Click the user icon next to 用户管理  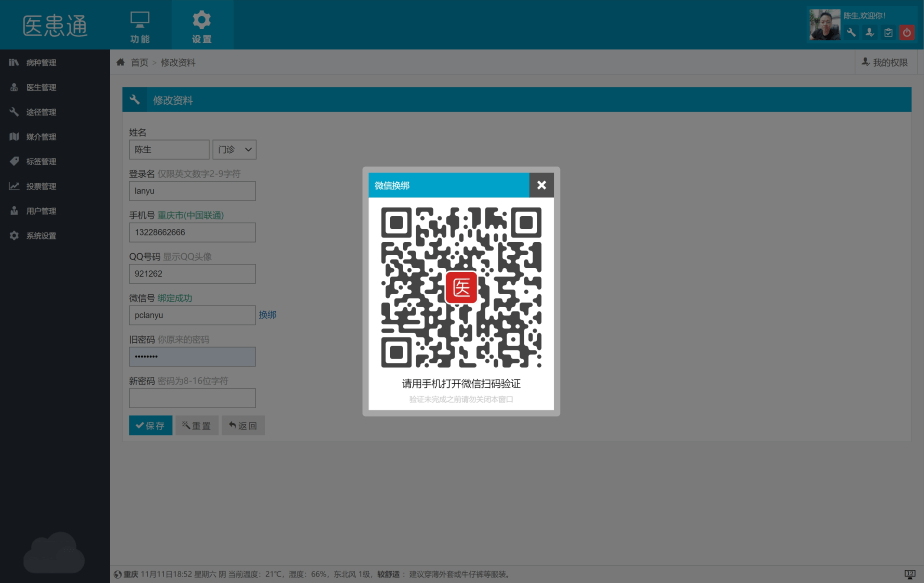tap(14, 210)
